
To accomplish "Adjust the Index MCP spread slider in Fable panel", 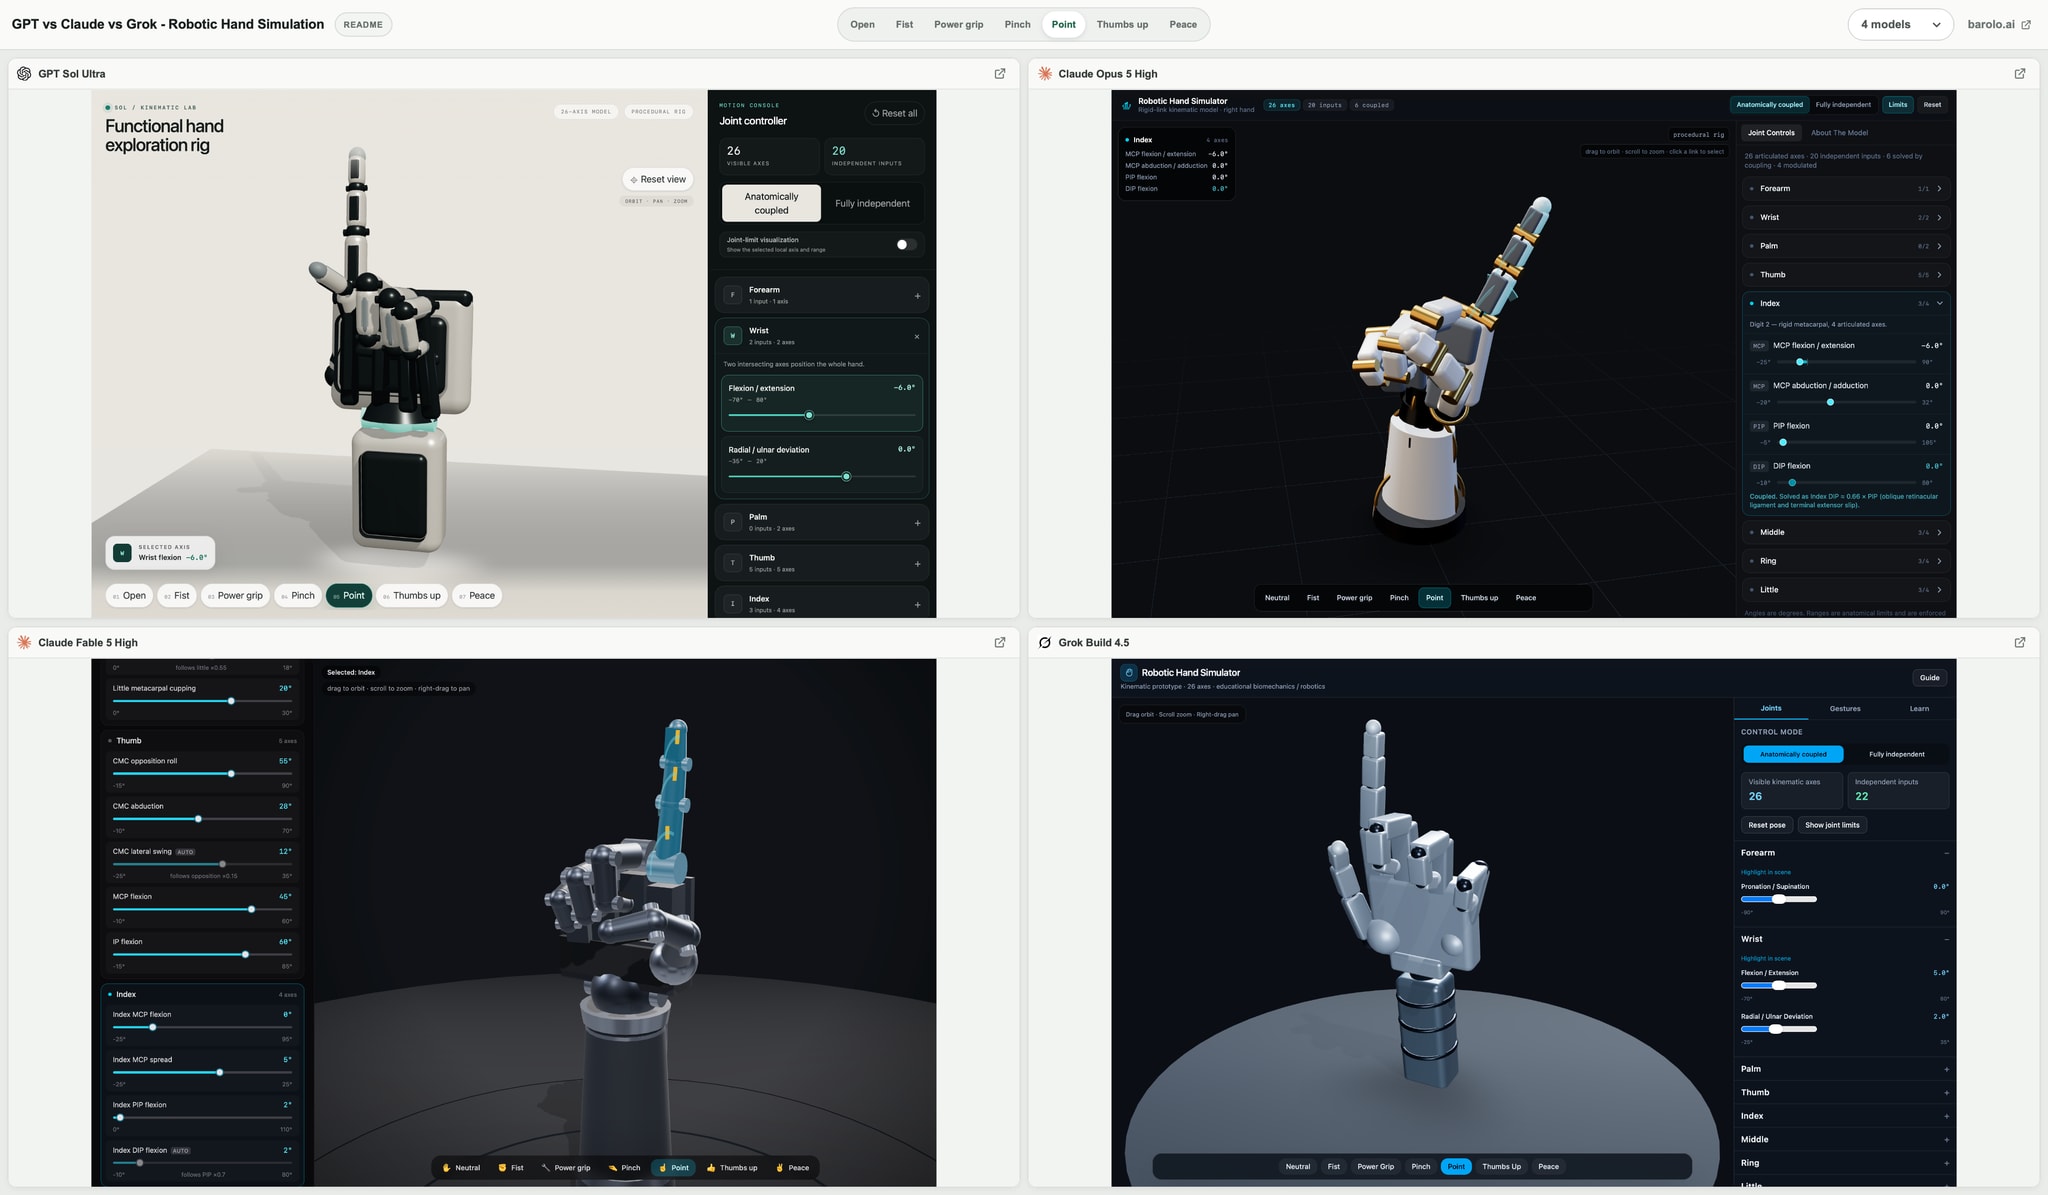I will click(202, 1072).
